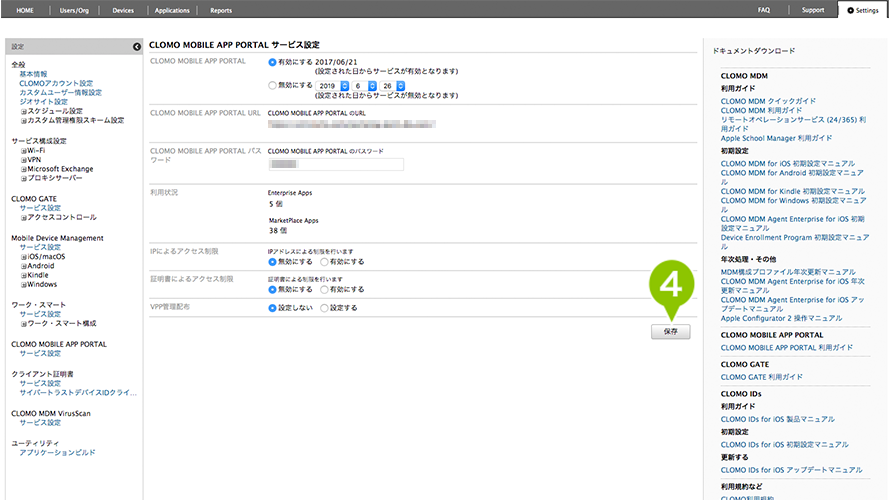Viewport: 889px width, 500px height.
Task: Expand the iOS/macOS tree item
Action: click(x=24, y=257)
